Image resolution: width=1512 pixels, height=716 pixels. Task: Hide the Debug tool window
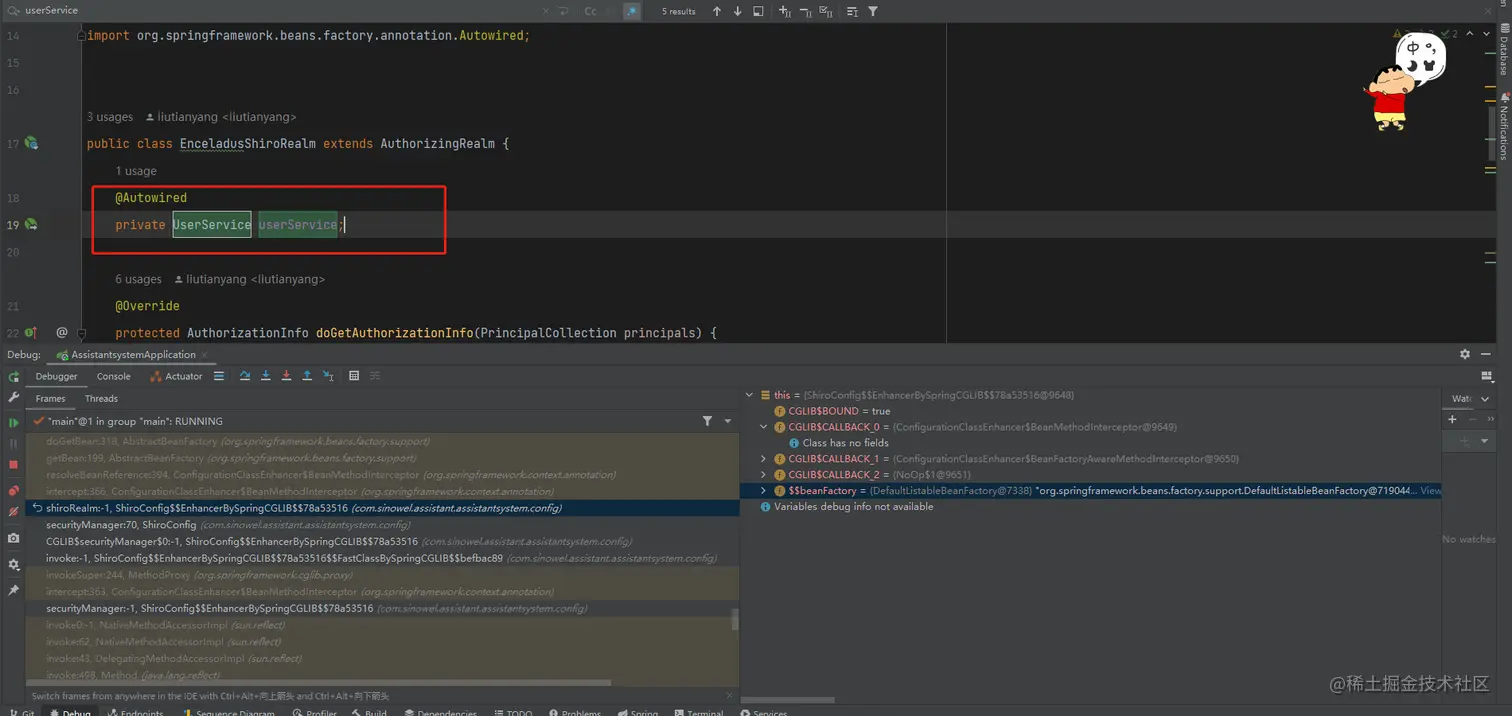(1486, 354)
